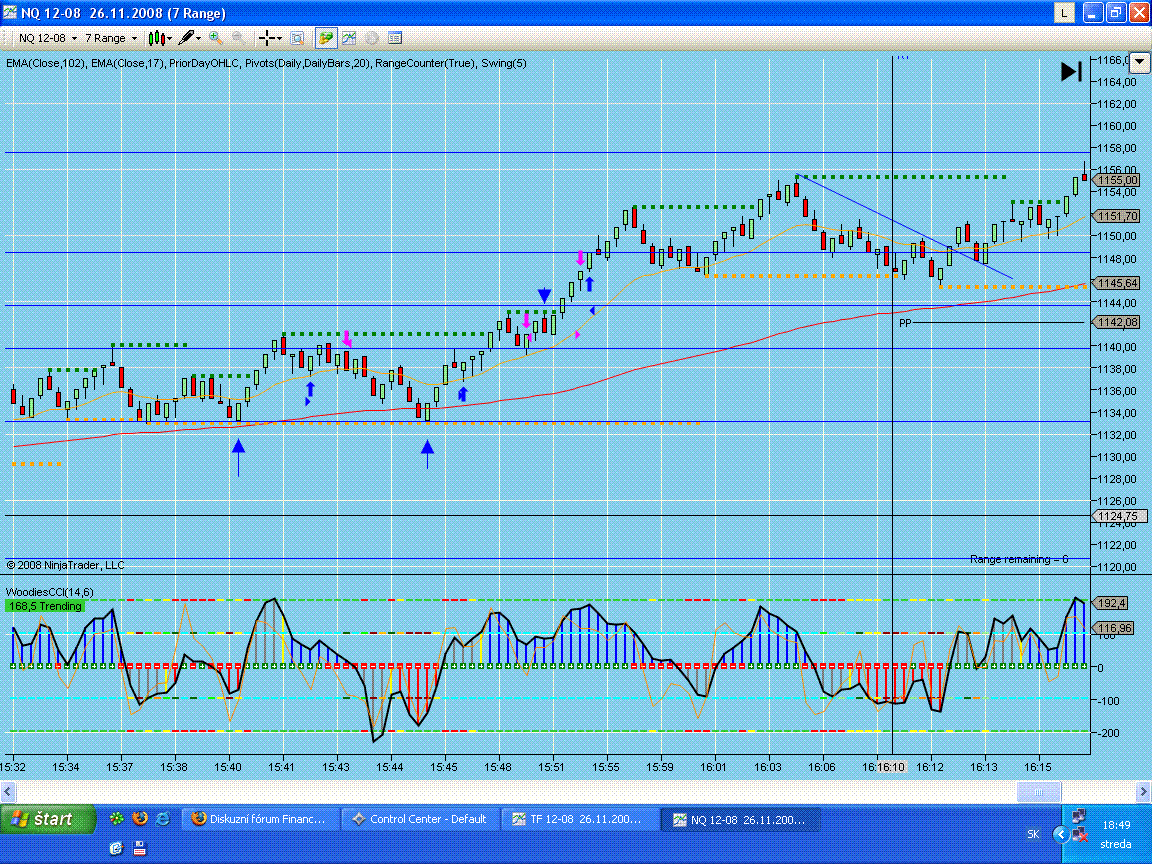Viewport: 1152px width, 864px height.
Task: Open the candlestick chart style menu
Action: [159, 38]
